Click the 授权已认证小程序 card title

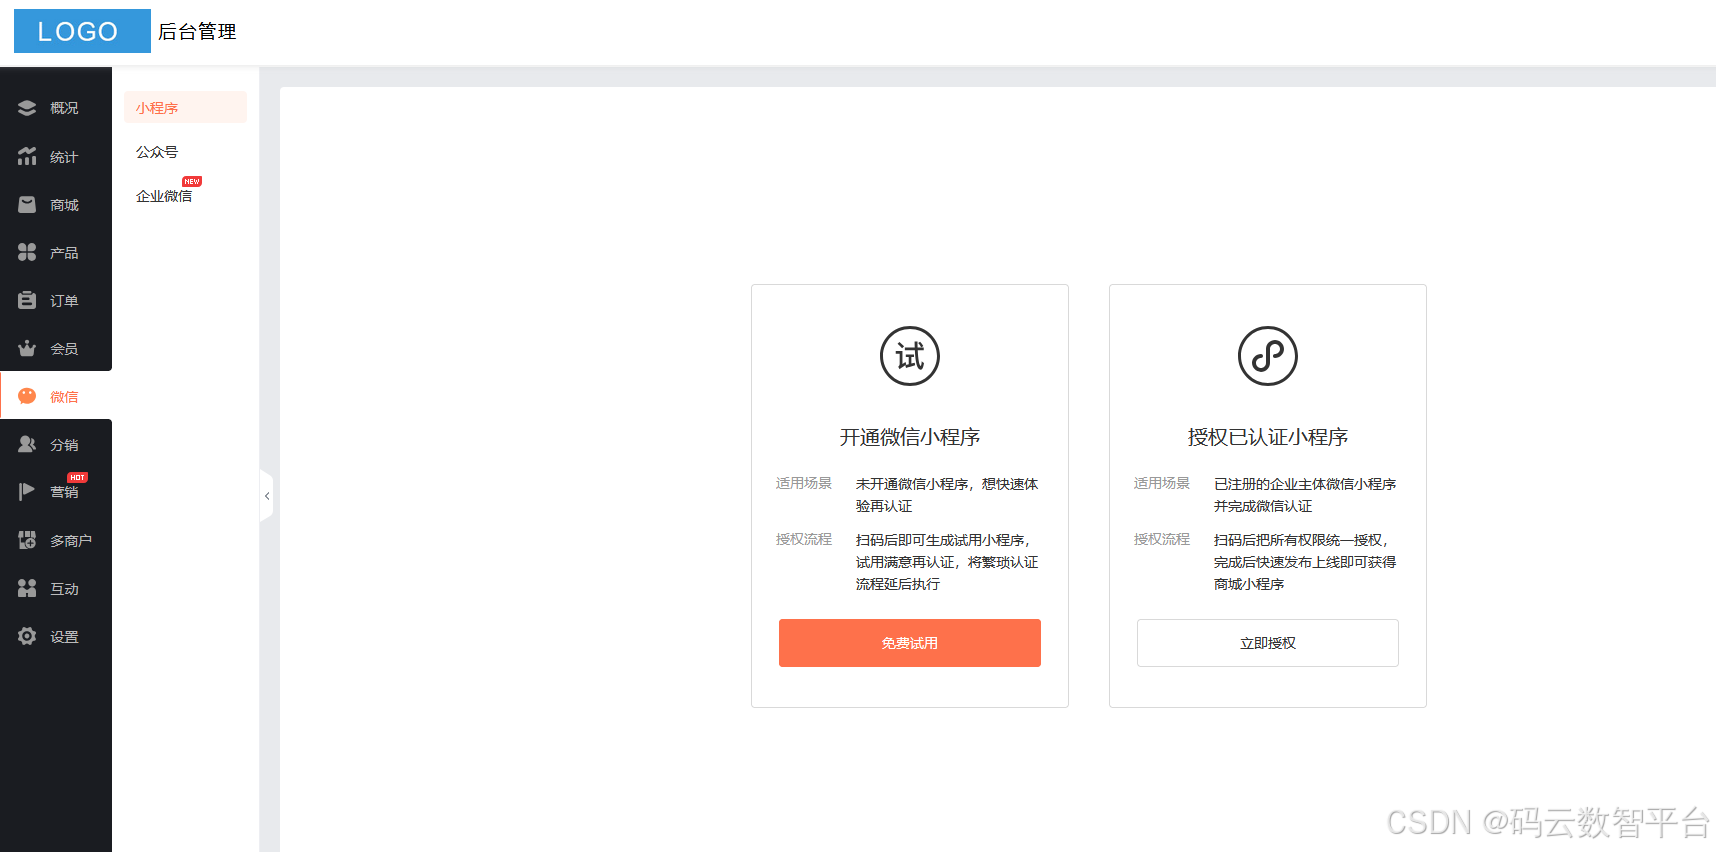(1268, 437)
